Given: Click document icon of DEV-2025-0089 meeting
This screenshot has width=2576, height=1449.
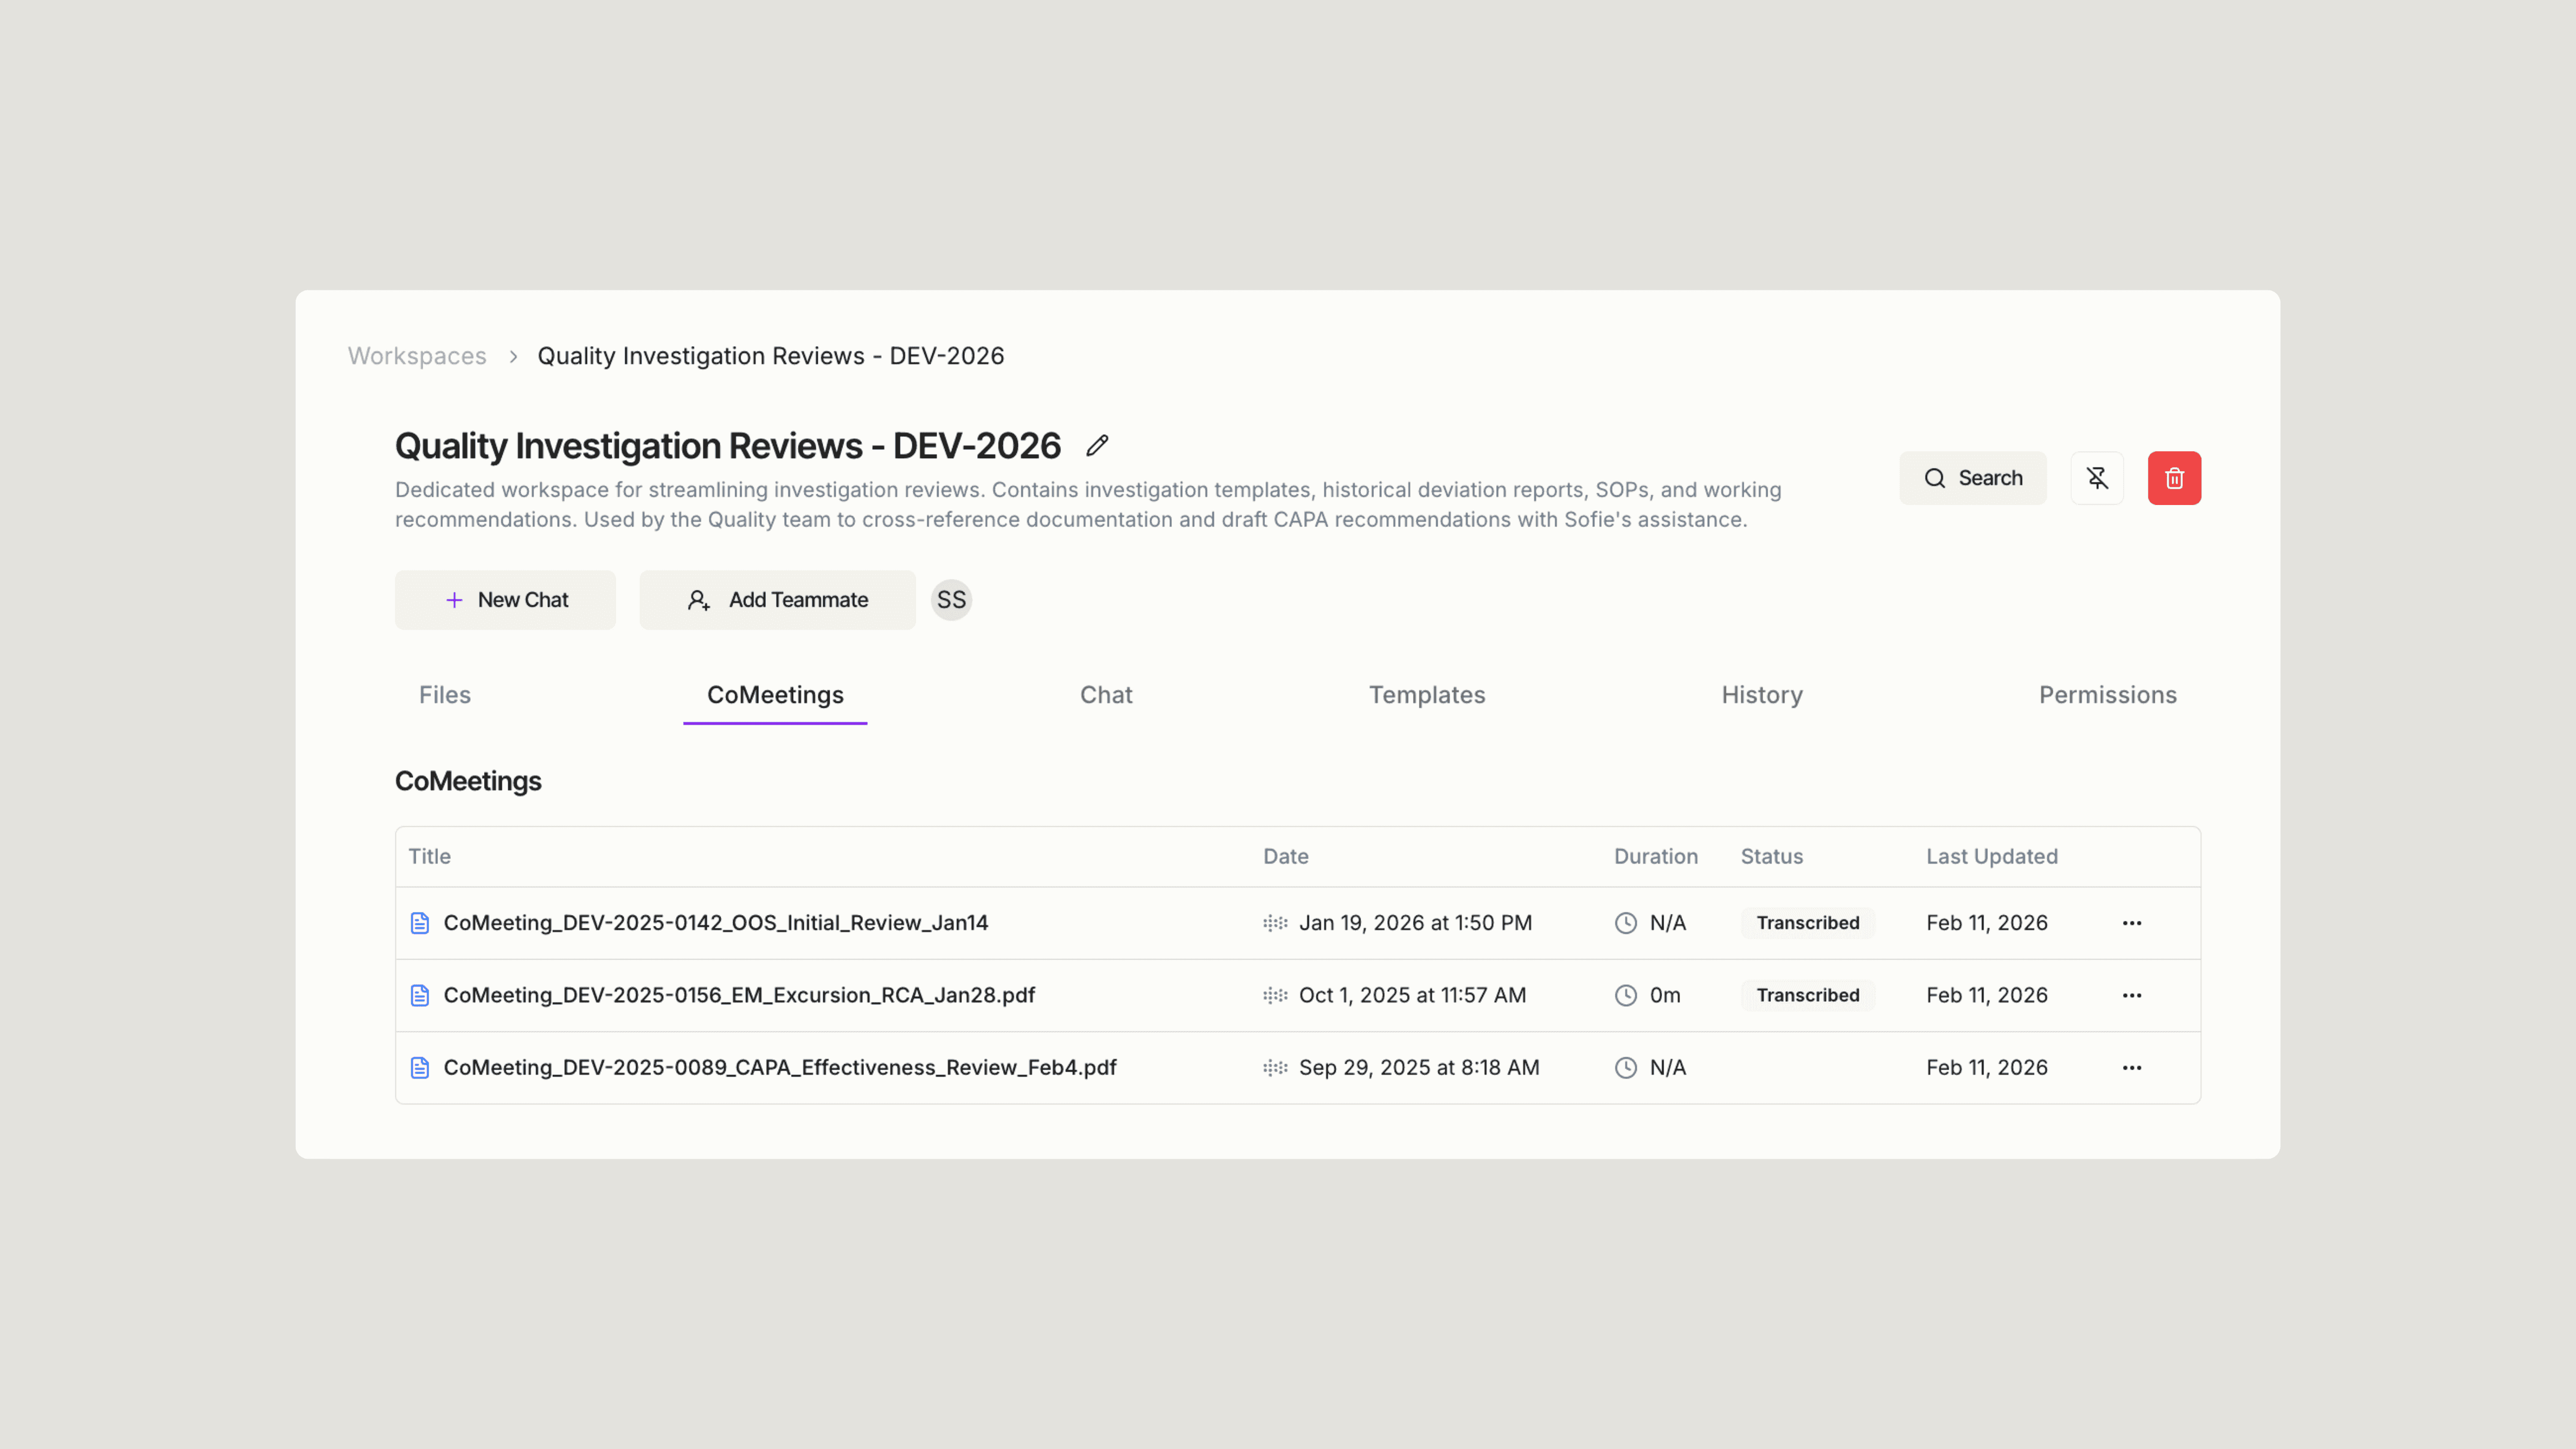Looking at the screenshot, I should tap(420, 1068).
